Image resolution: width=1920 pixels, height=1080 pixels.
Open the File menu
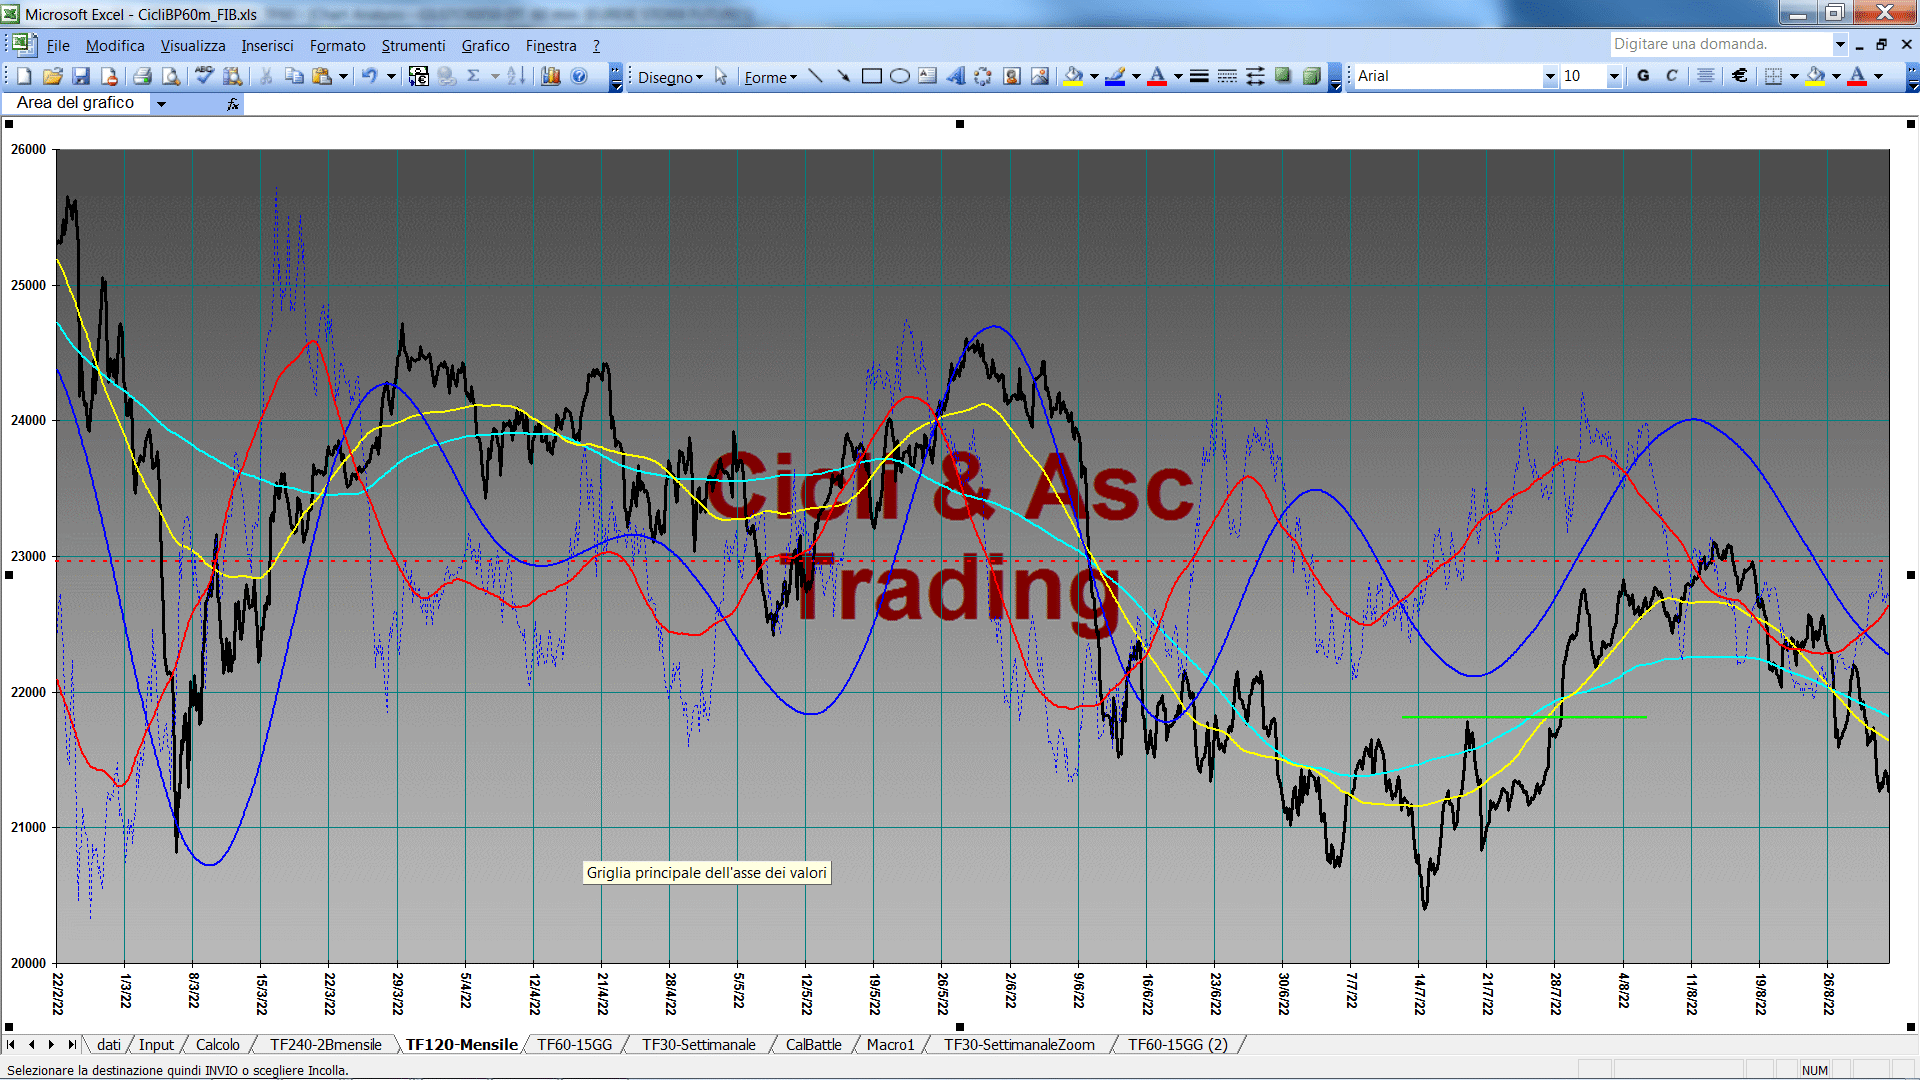[x=58, y=46]
